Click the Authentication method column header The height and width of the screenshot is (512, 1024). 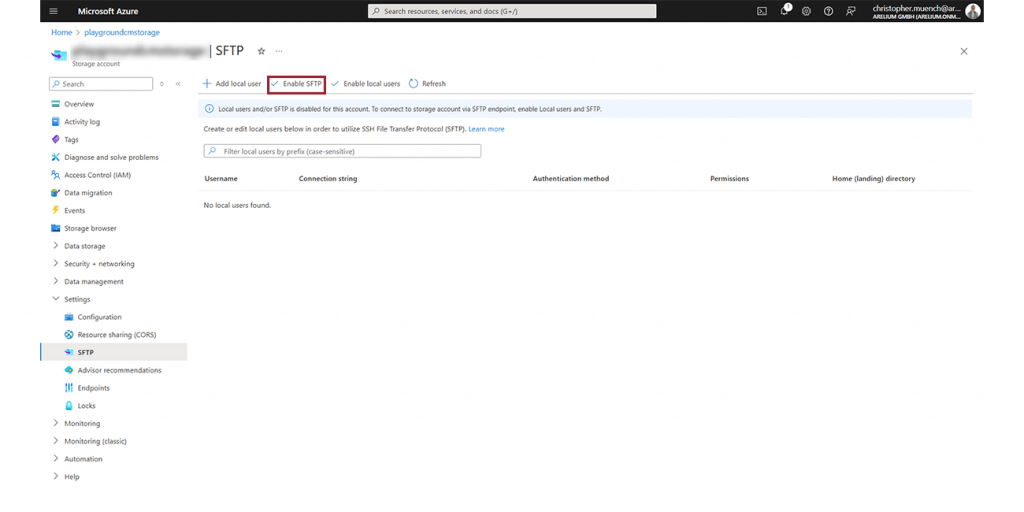click(x=571, y=179)
